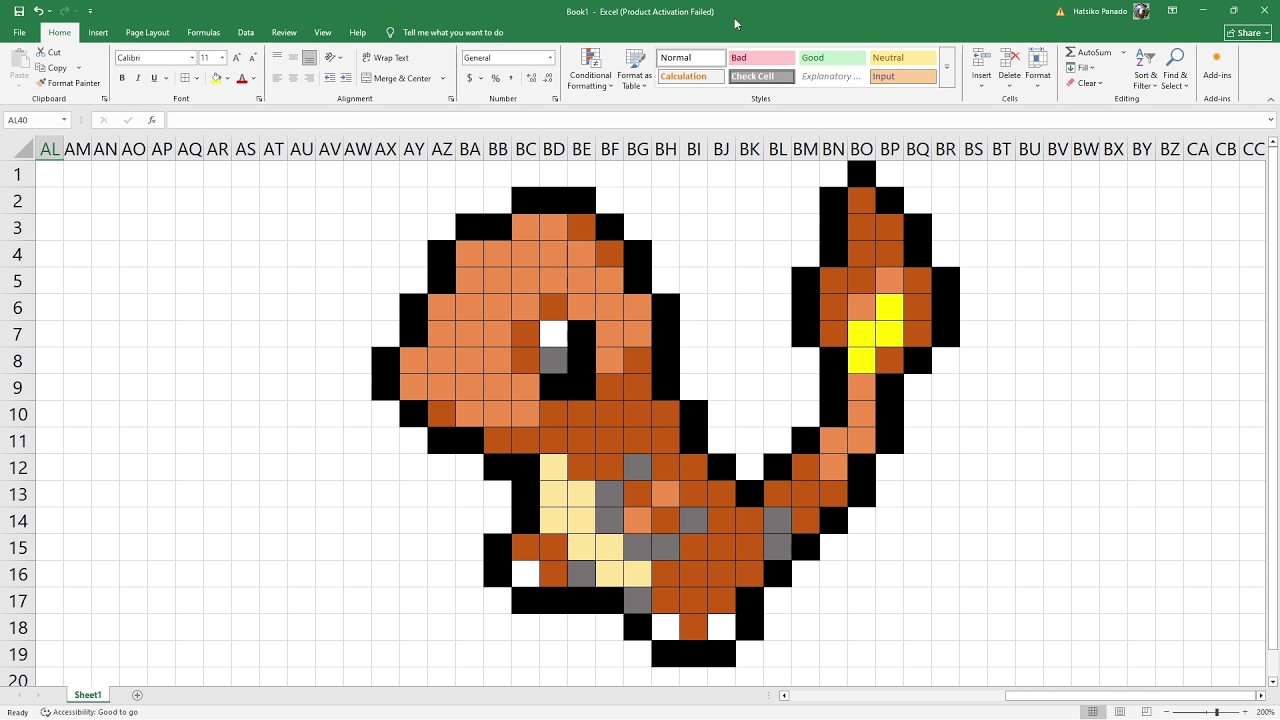Expand the Merge & Center dropdown arrow
This screenshot has width=1280, height=720.
click(x=443, y=78)
